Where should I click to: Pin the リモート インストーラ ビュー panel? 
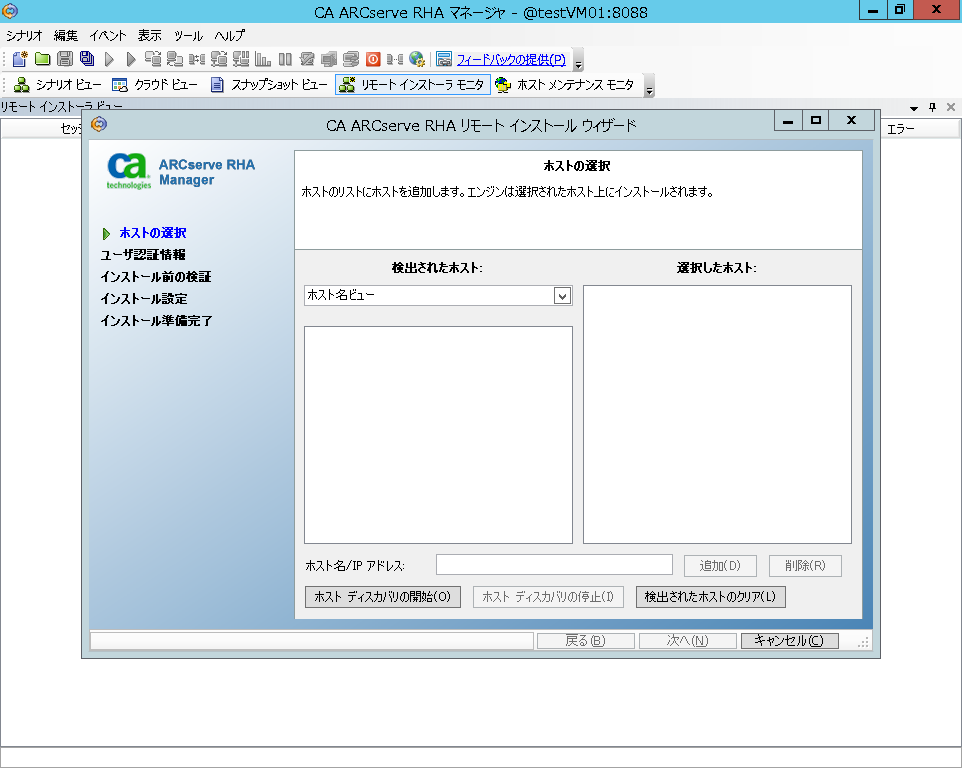[933, 107]
